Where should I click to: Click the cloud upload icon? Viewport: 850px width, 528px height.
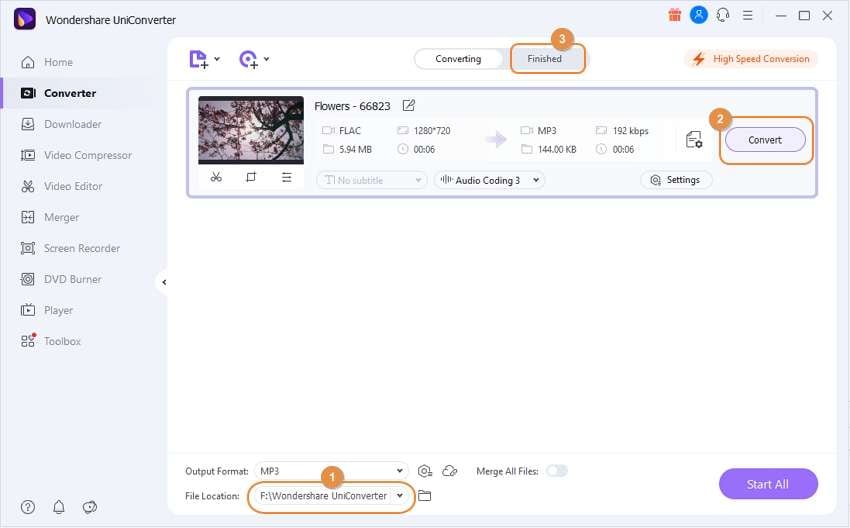coord(450,471)
